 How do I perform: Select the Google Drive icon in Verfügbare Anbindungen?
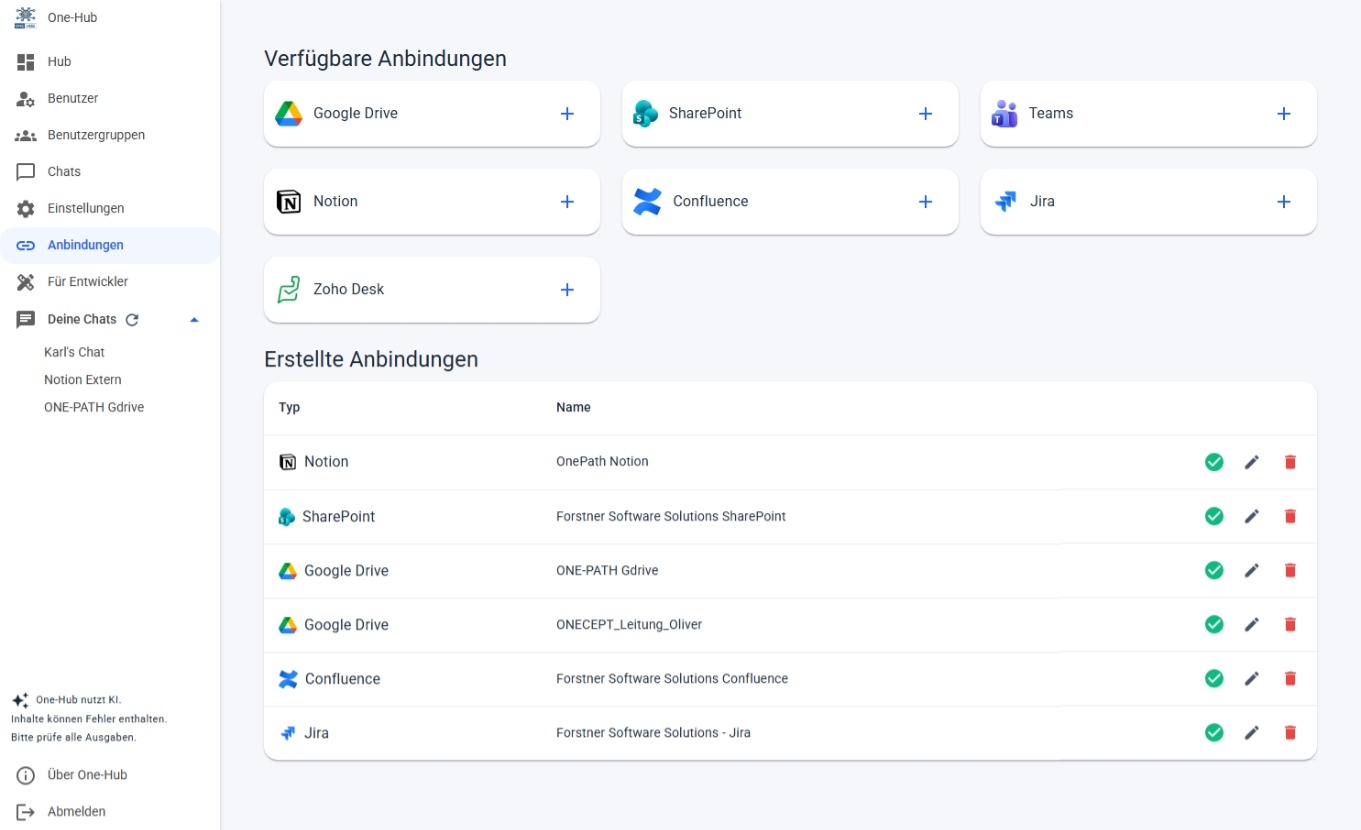point(288,113)
